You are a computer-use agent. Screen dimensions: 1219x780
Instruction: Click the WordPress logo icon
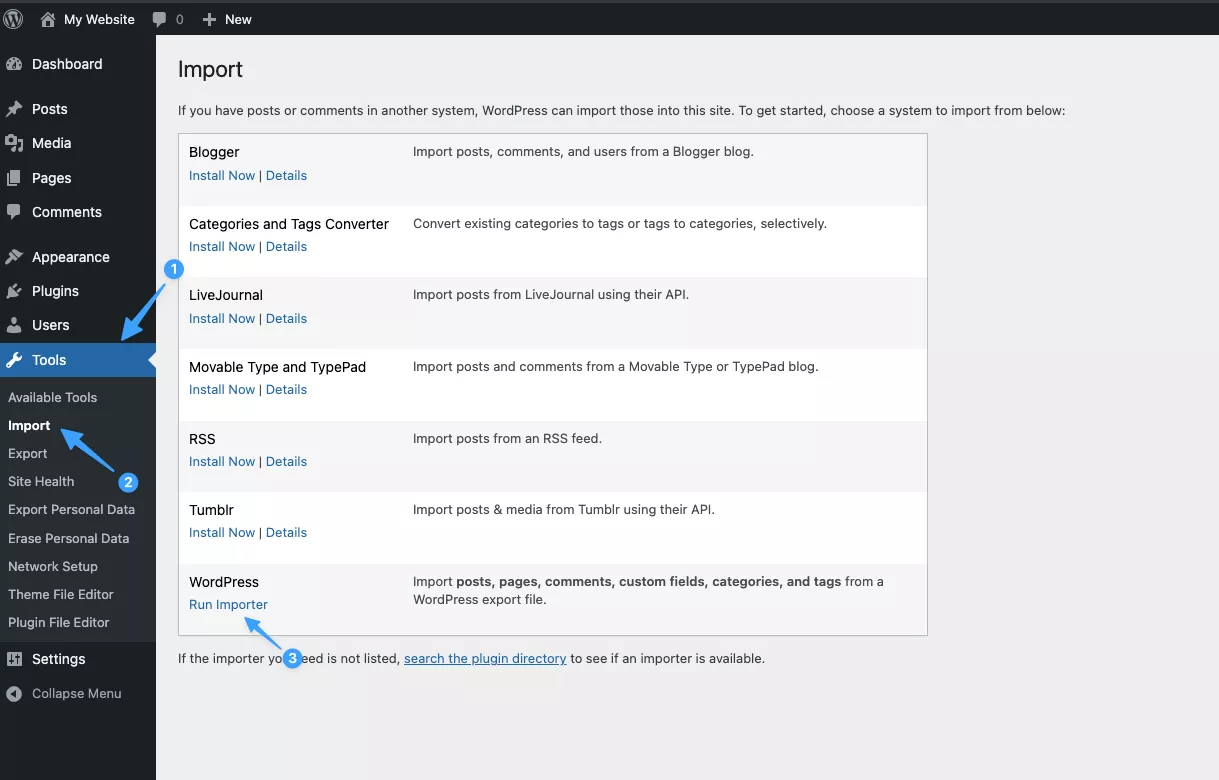pyautogui.click(x=14, y=19)
